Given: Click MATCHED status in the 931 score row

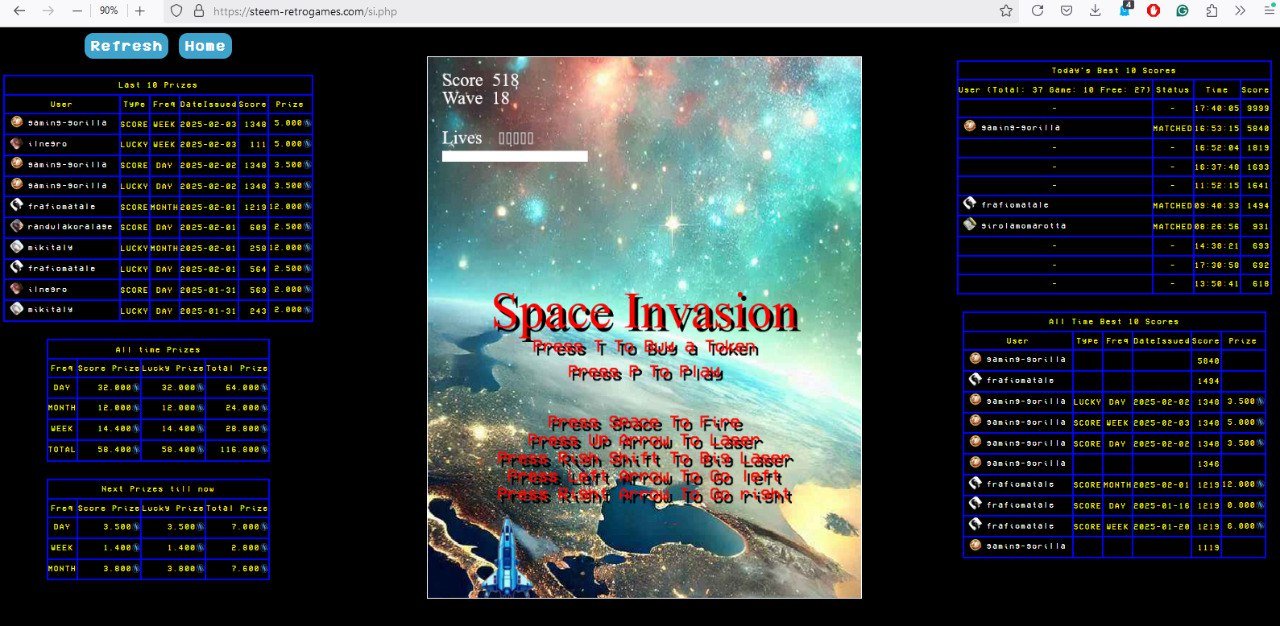Looking at the screenshot, I should [1172, 226].
